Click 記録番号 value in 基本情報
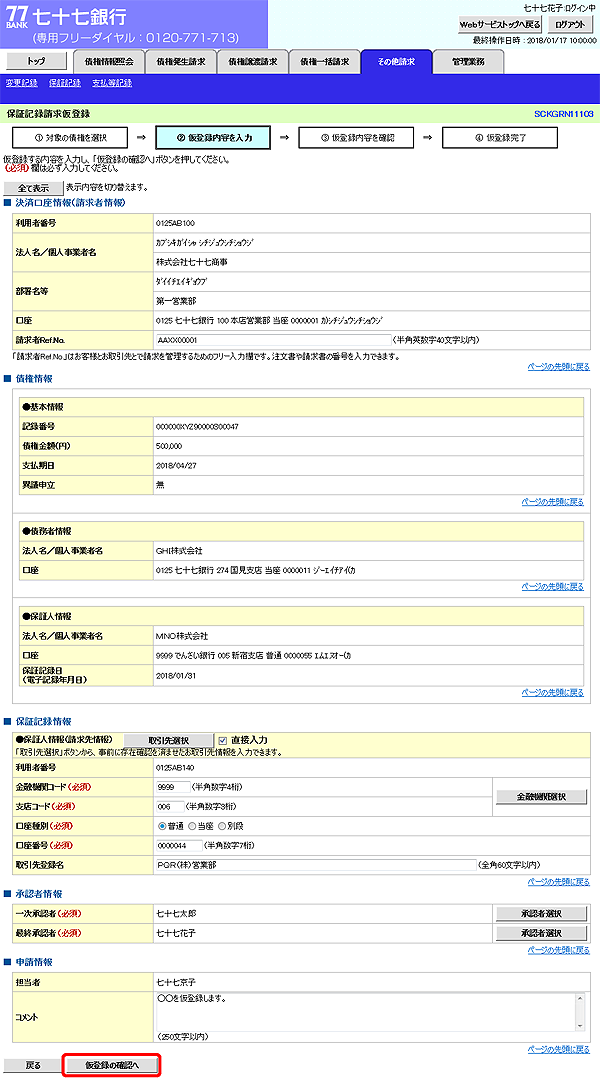Screen dimensions: 600x1081 (198, 427)
